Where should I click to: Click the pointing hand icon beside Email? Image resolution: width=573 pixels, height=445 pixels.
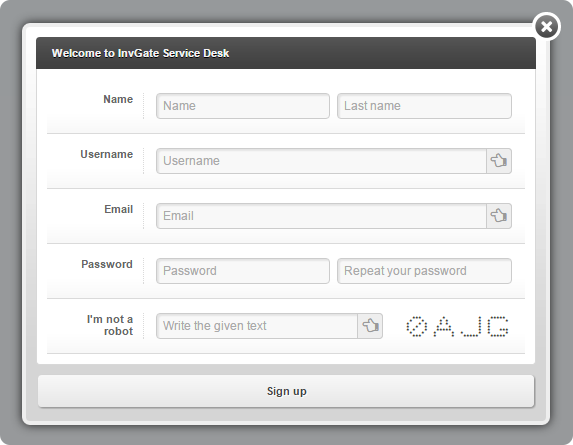click(499, 216)
